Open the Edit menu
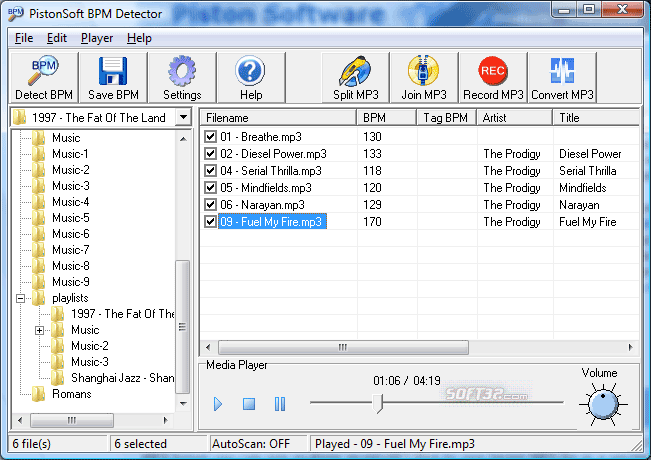 (56, 38)
